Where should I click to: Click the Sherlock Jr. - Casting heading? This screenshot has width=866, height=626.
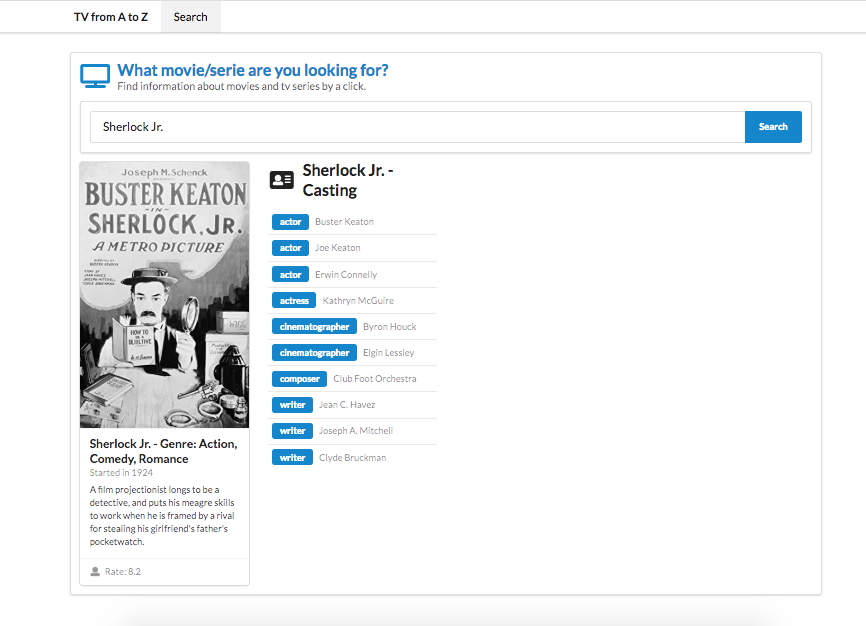(x=348, y=180)
